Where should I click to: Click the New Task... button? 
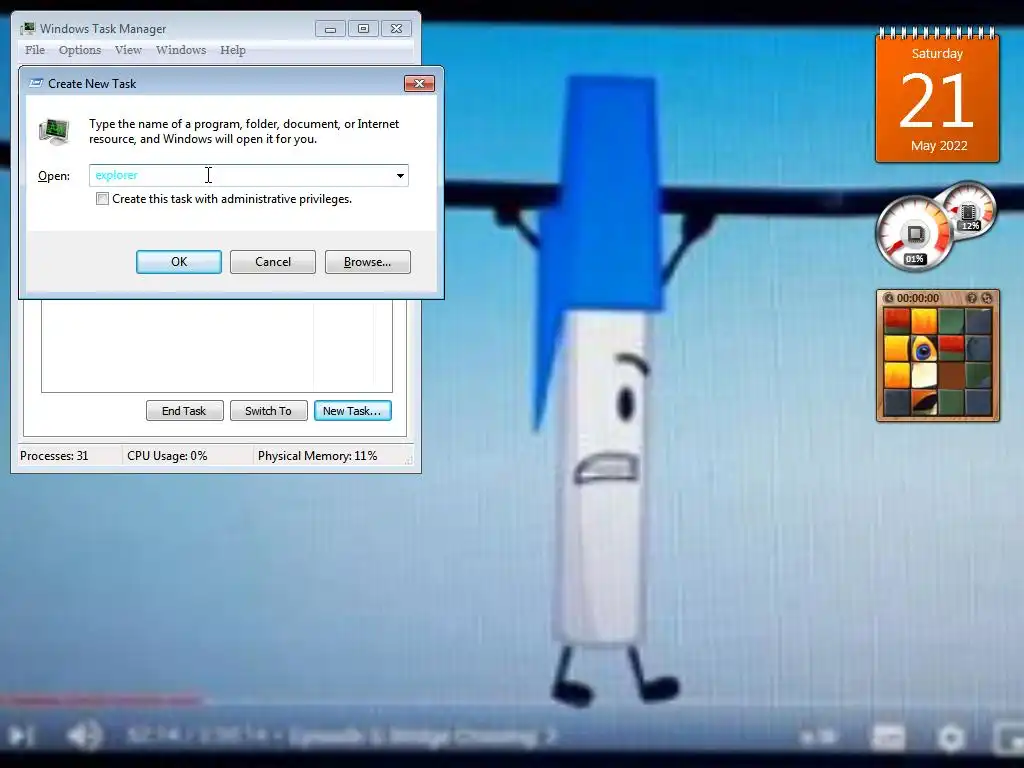(353, 411)
